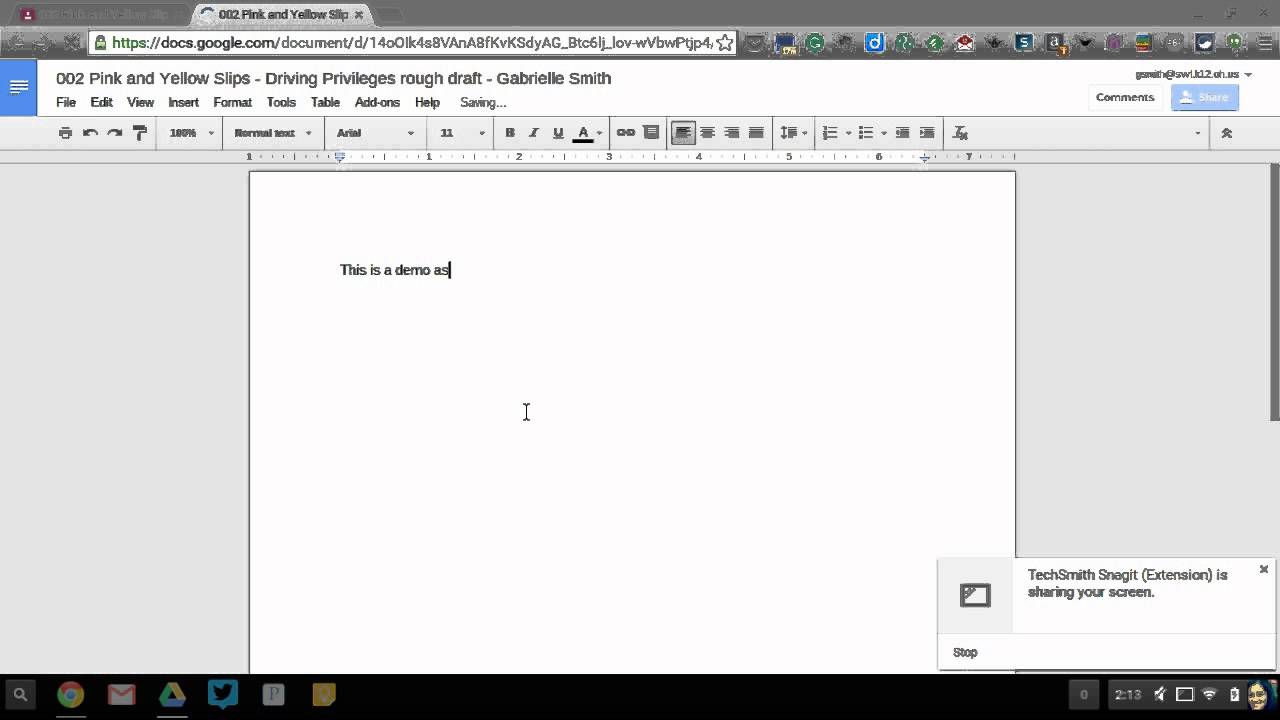Image resolution: width=1280 pixels, height=720 pixels.
Task: Open the ChromeOS launcher search icon
Action: [19, 694]
